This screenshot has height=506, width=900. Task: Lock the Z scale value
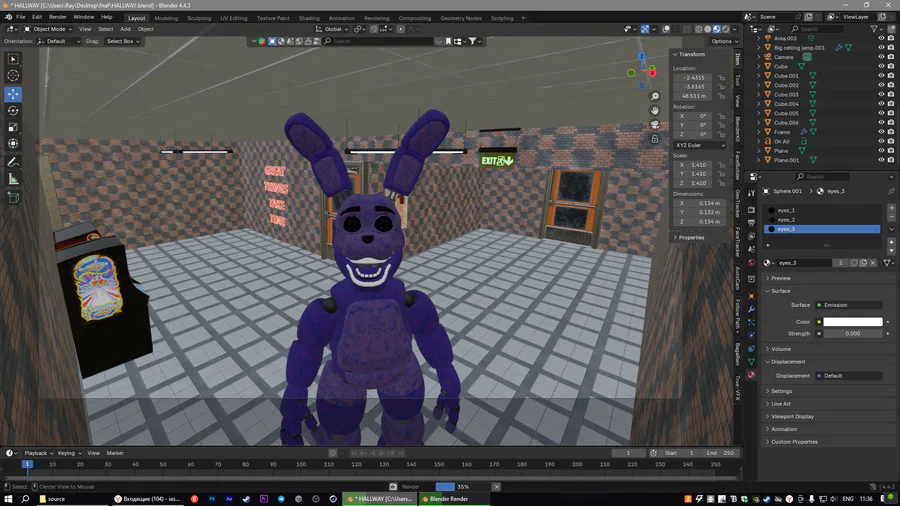[721, 183]
